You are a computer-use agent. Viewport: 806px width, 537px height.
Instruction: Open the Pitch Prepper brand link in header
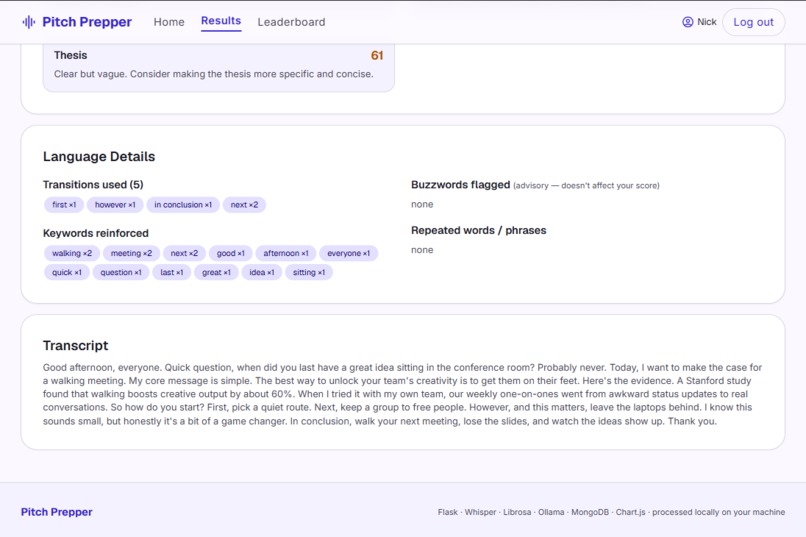[x=77, y=22]
